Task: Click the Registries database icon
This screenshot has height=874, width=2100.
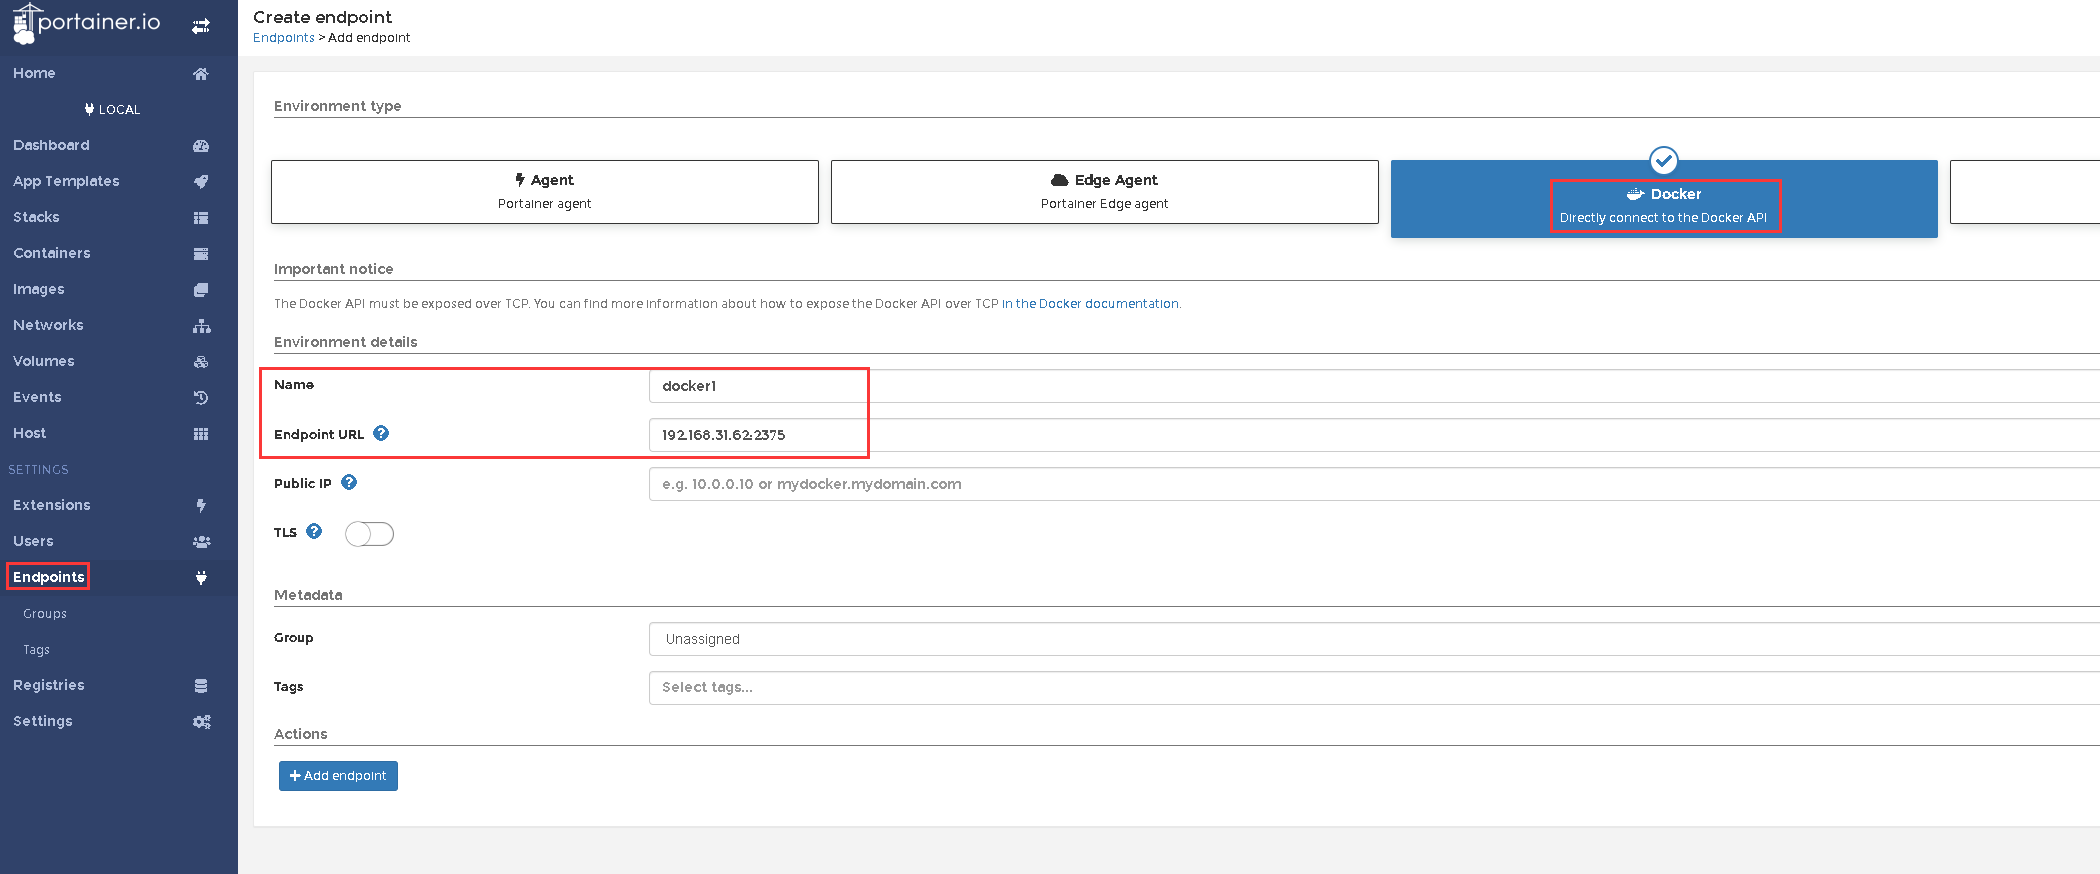Action: 201,686
